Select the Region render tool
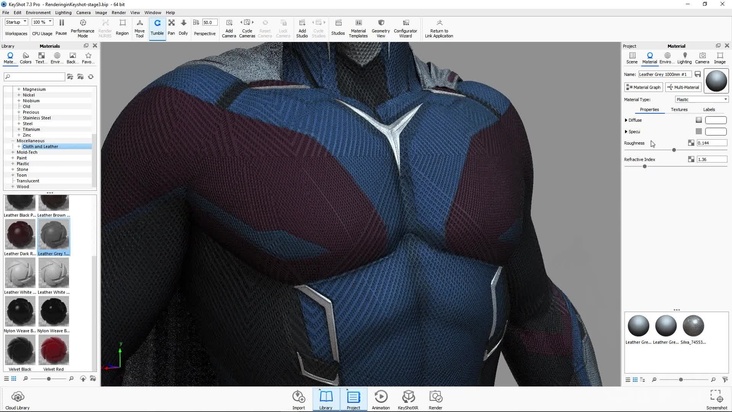This screenshot has height=412, width=732. click(122, 28)
